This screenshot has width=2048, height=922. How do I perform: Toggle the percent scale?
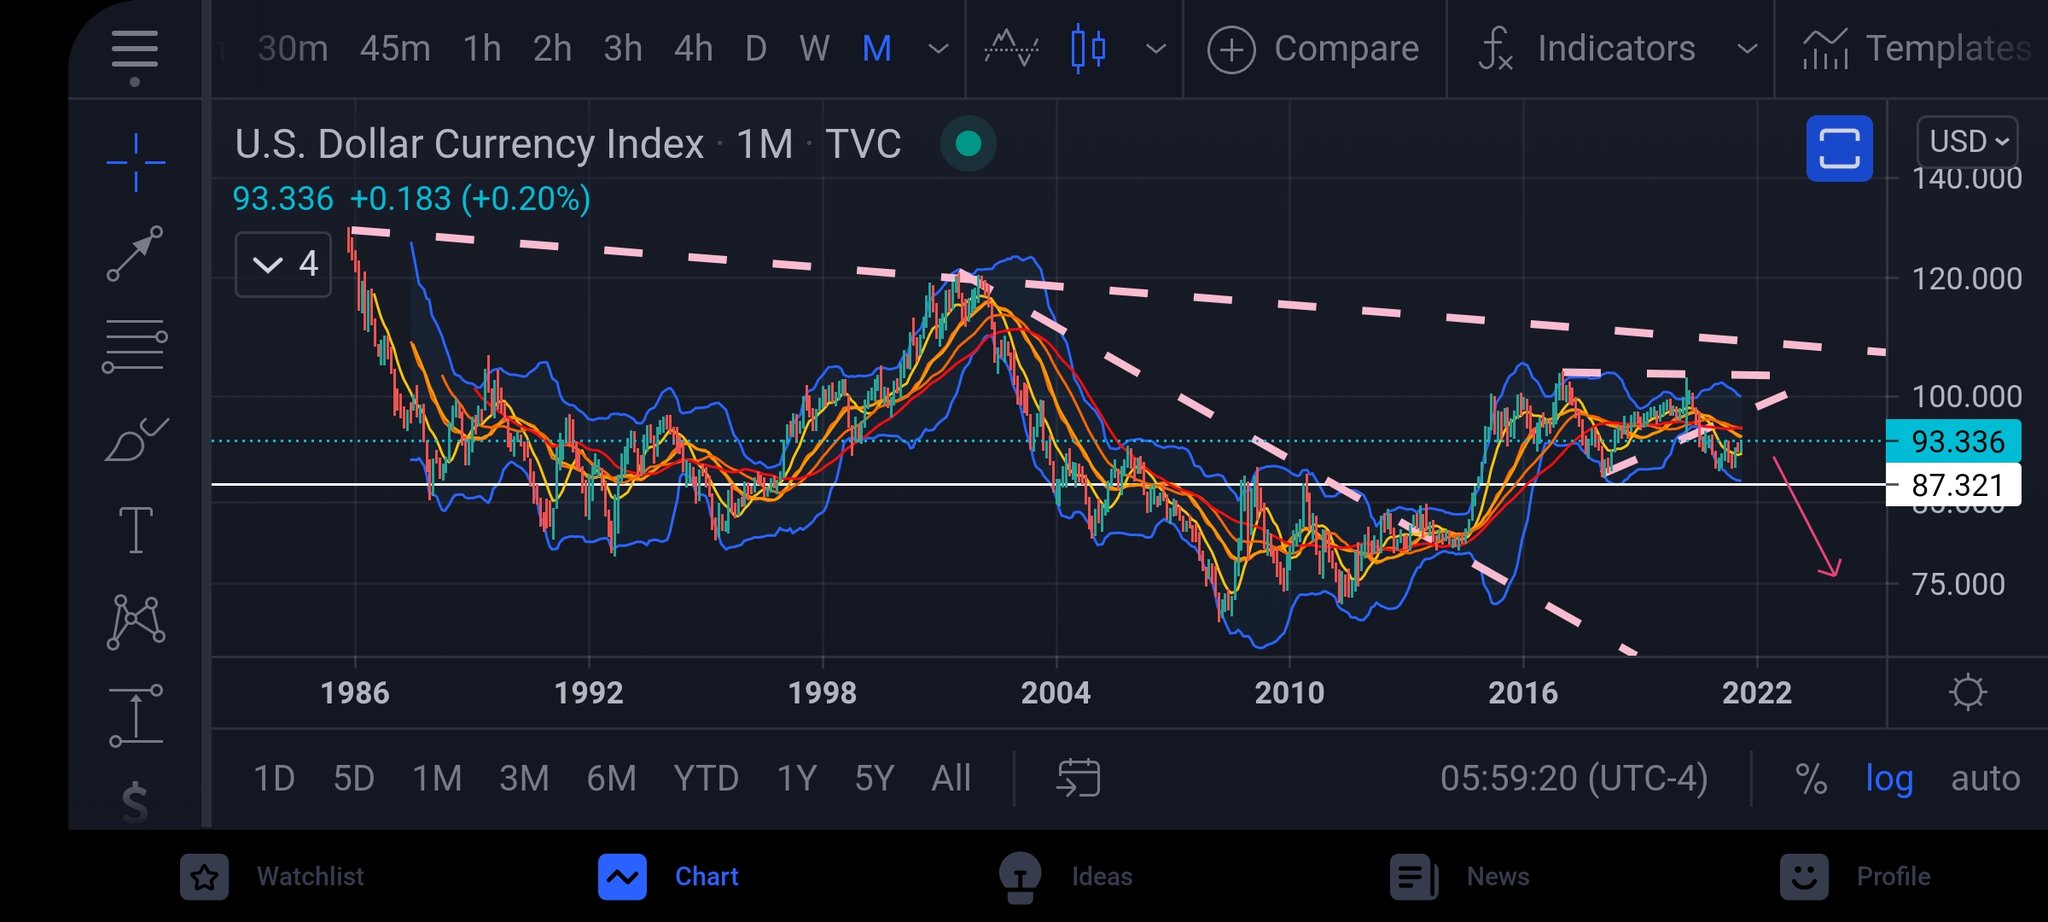(1811, 778)
